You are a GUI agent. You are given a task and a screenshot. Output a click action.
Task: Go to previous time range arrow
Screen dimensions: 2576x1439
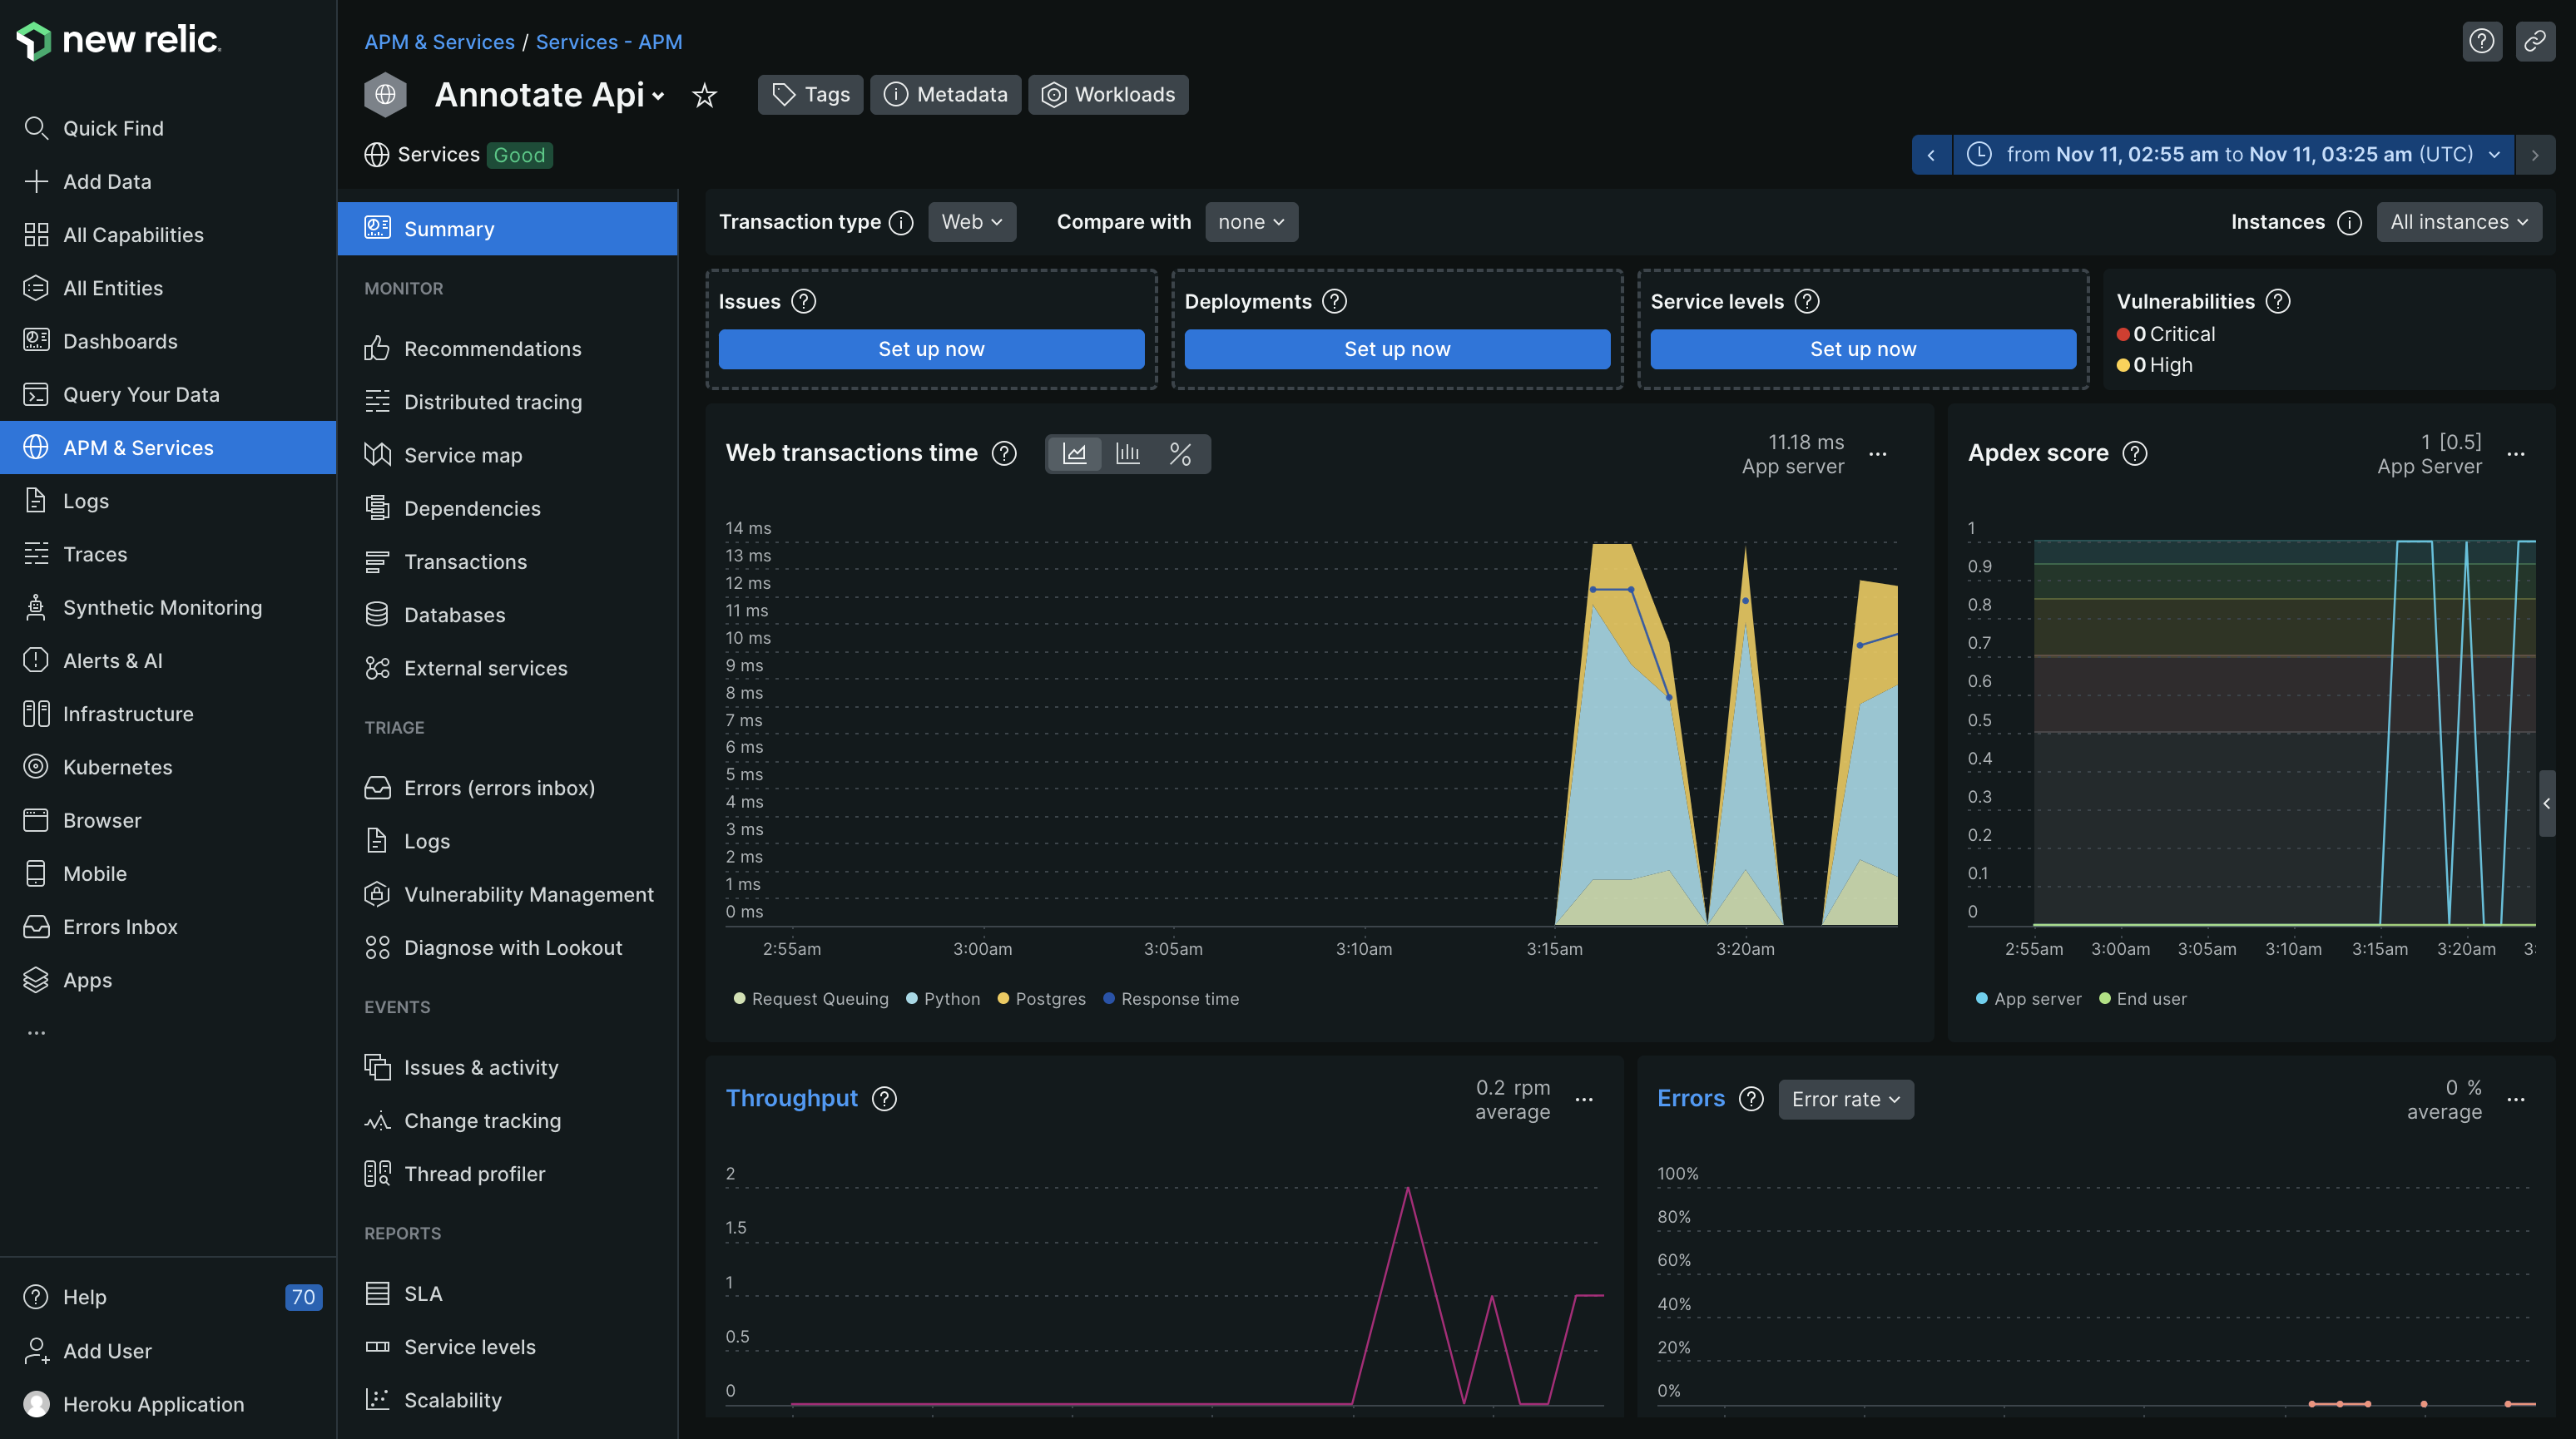[1931, 155]
